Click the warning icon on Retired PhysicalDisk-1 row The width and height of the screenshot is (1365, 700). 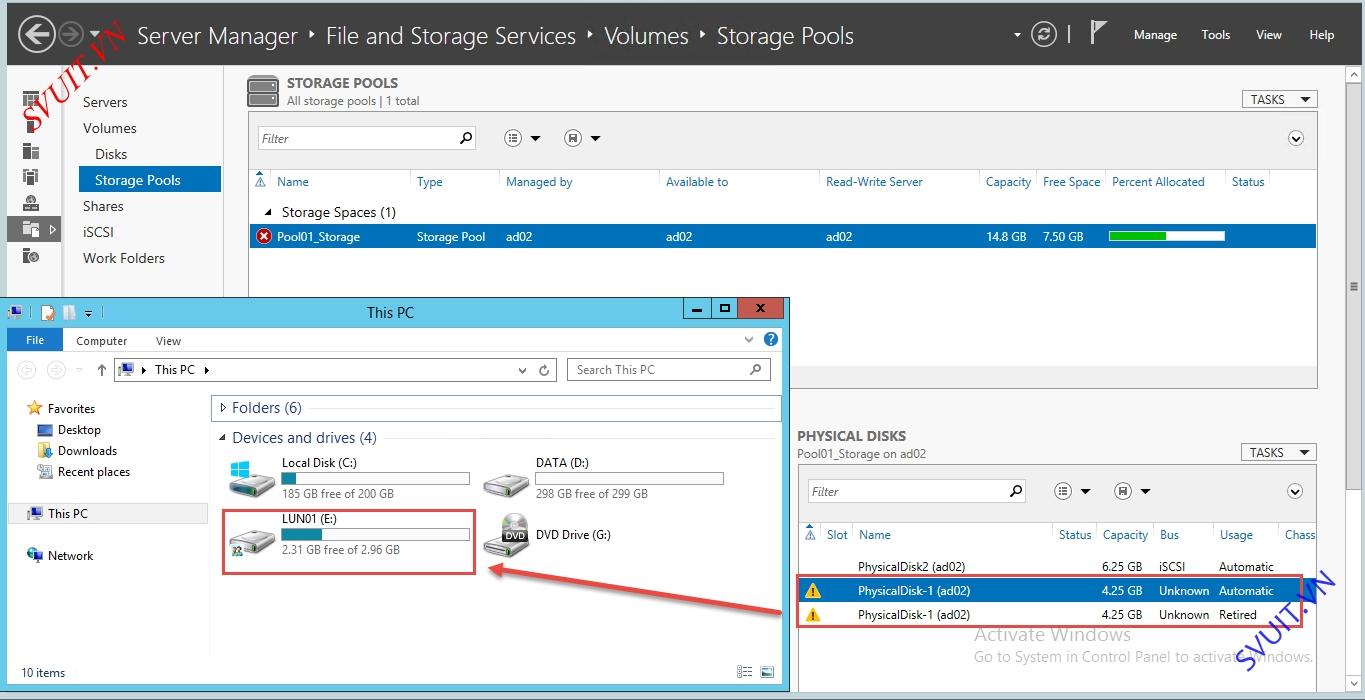point(812,615)
